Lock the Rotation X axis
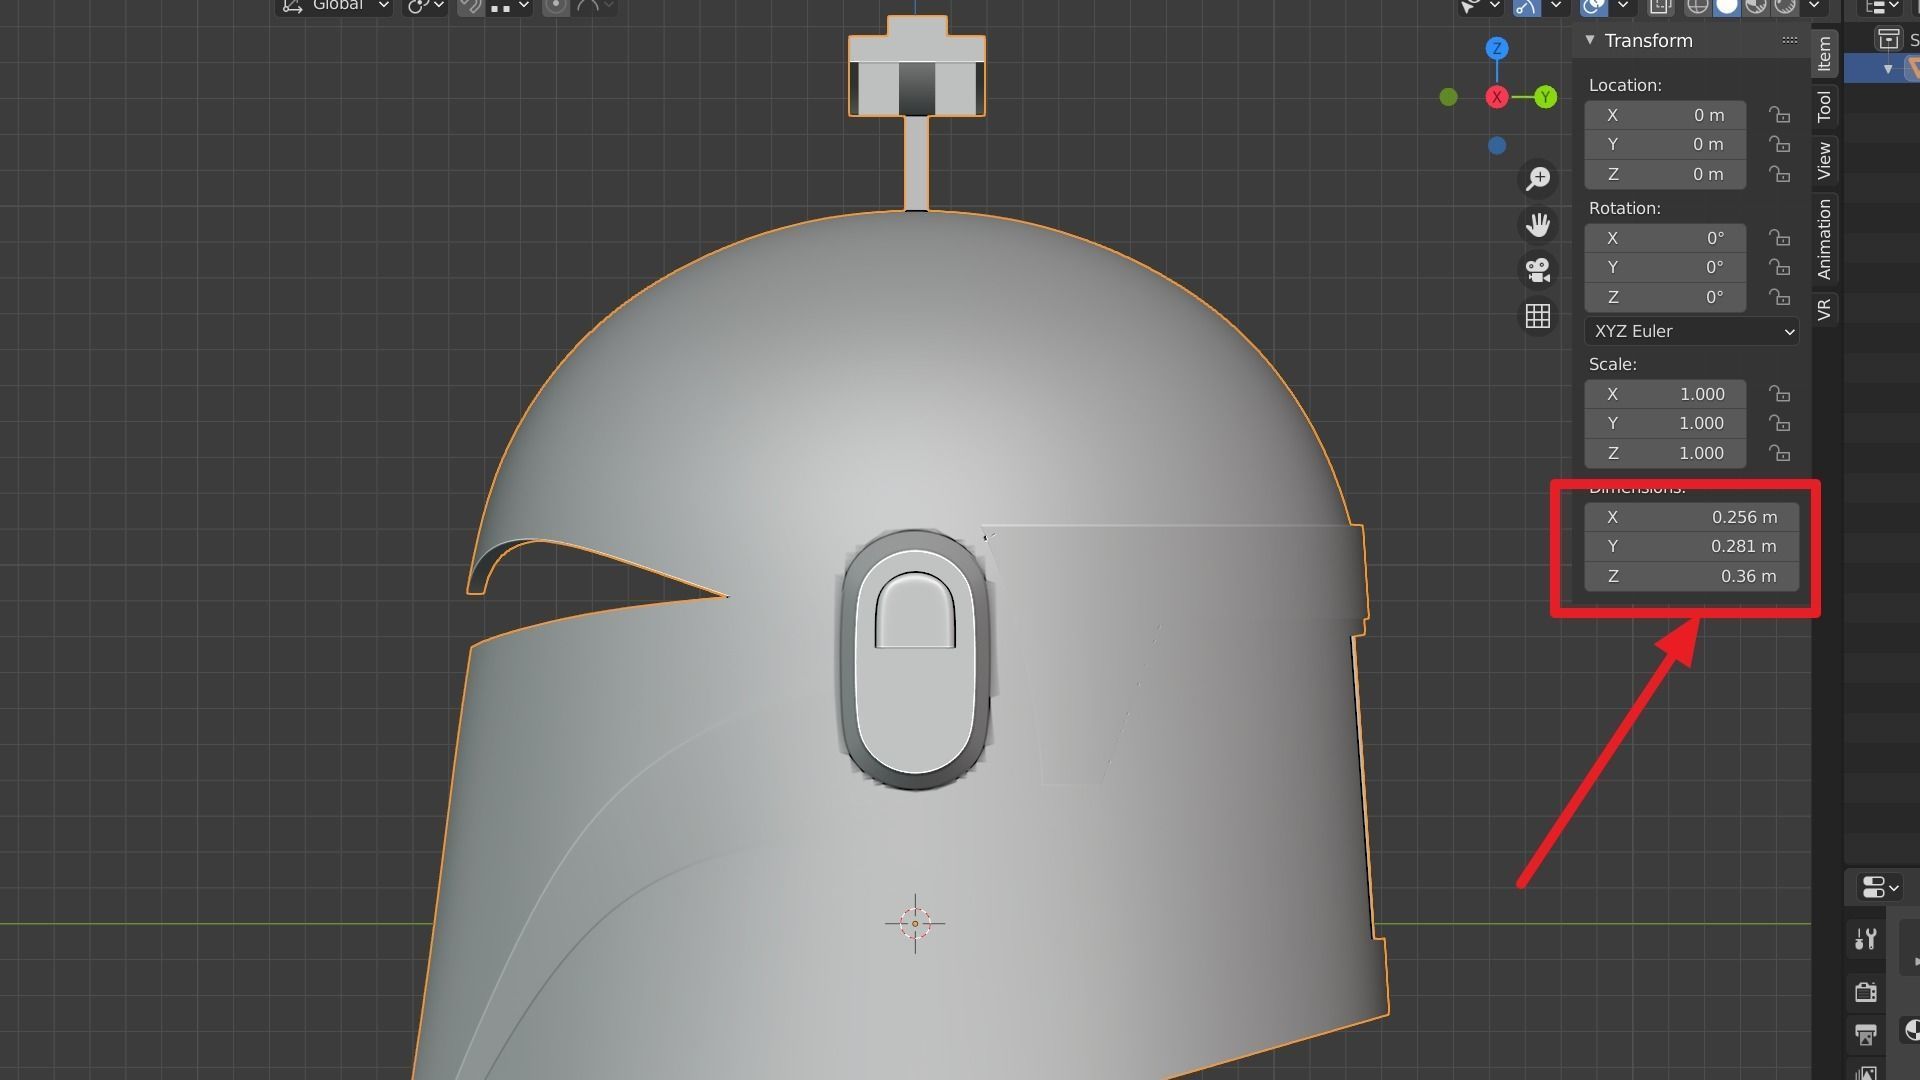The image size is (1920, 1080). point(1779,238)
